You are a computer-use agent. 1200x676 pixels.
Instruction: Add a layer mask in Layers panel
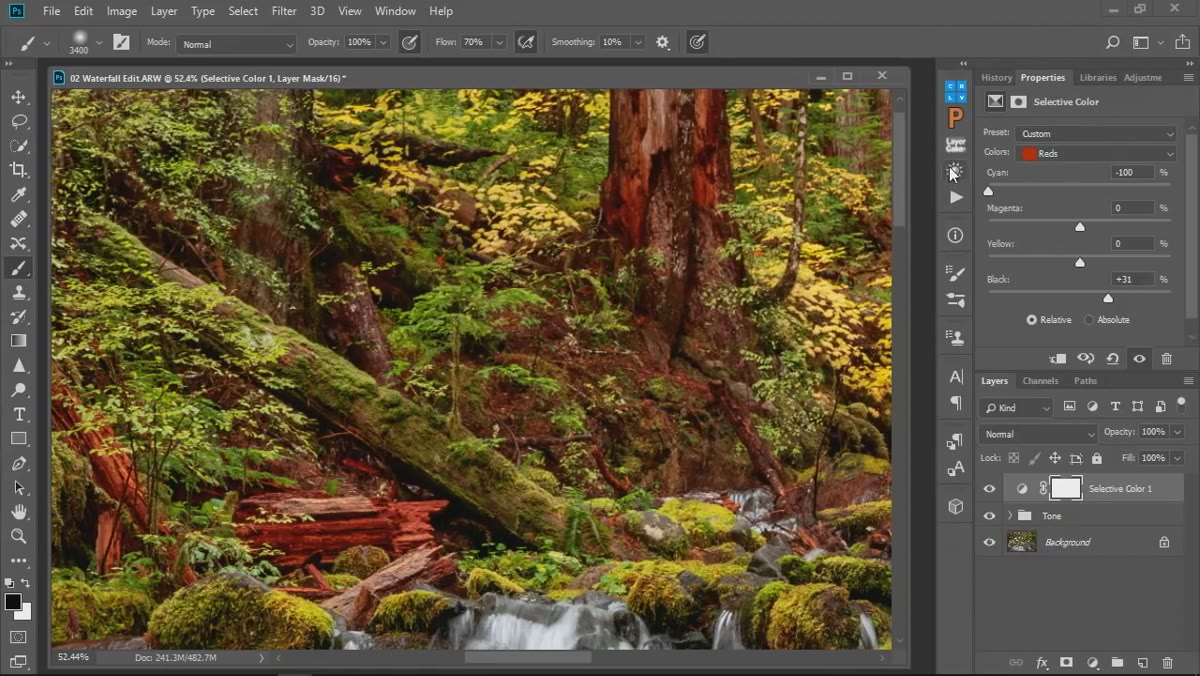[1067, 662]
